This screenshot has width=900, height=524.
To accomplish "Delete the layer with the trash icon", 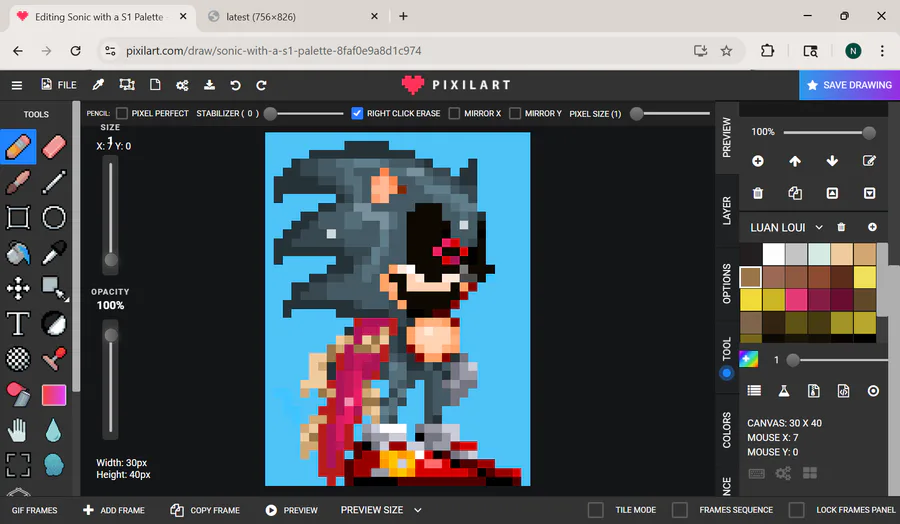I will click(x=758, y=193).
